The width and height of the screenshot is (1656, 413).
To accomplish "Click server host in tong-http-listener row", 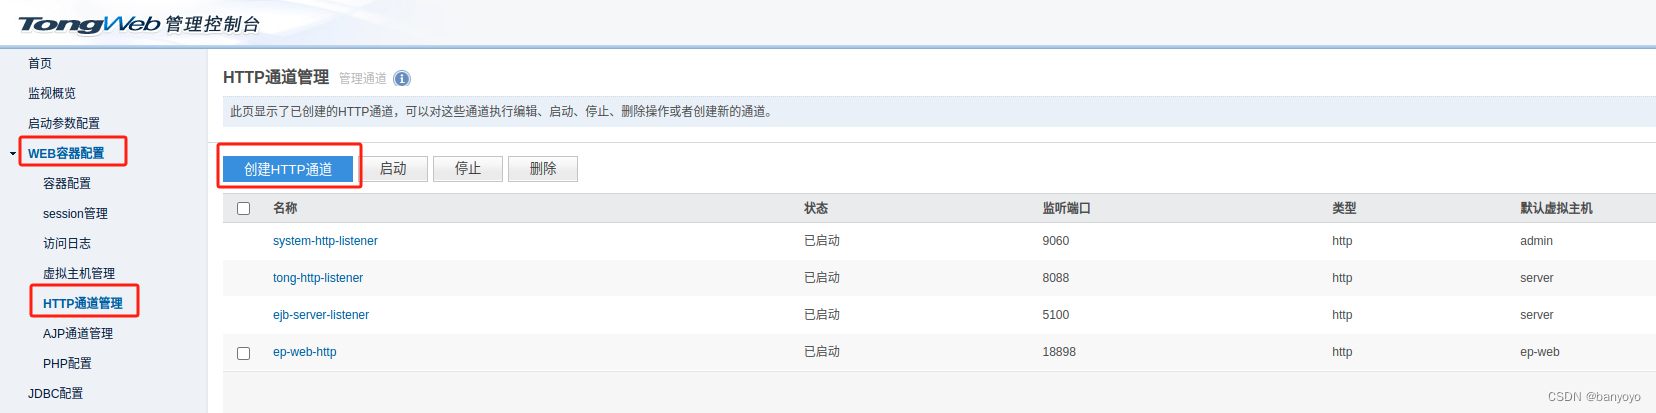I will coord(1537,278).
